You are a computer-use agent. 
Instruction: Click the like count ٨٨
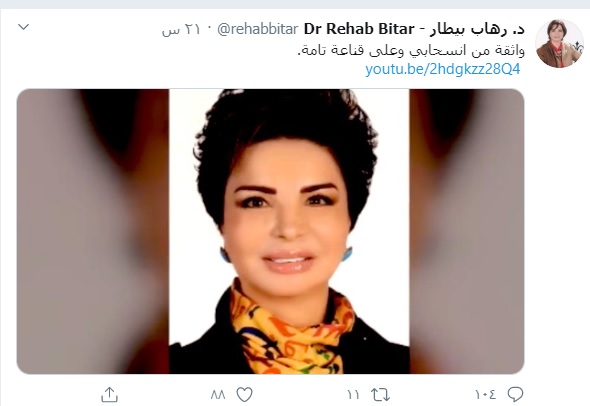pyautogui.click(x=218, y=395)
